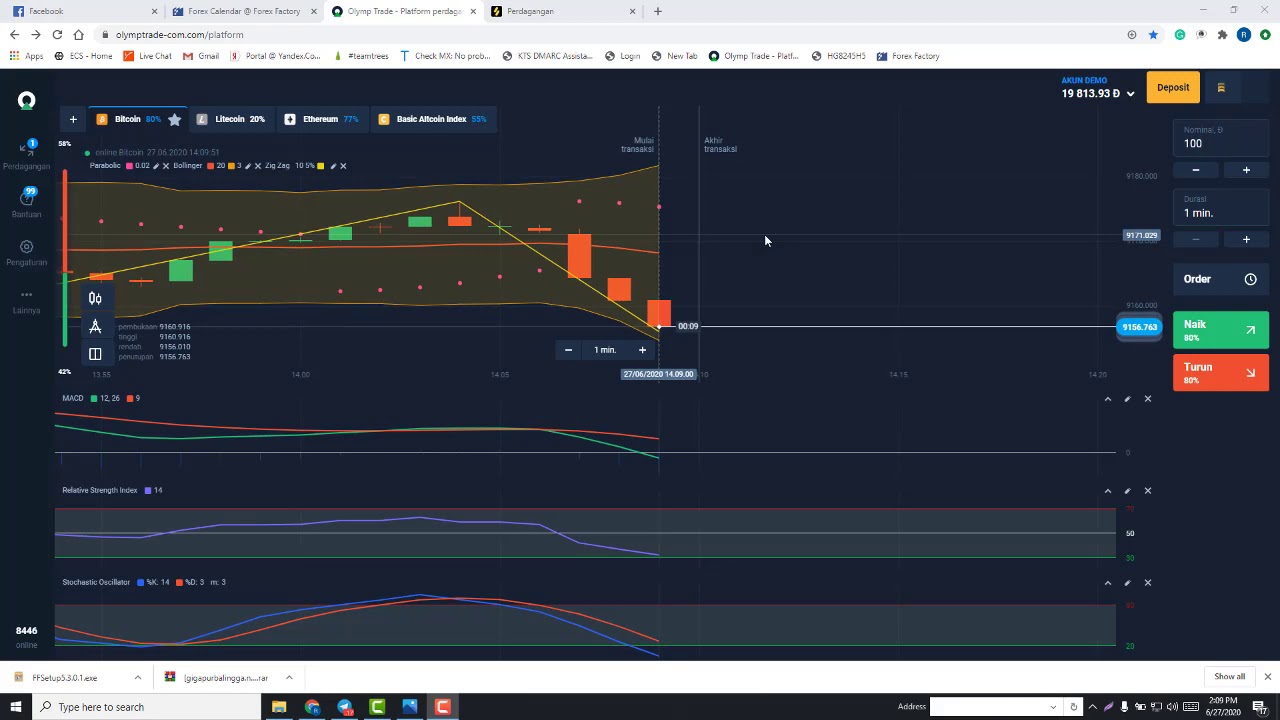This screenshot has height=720, width=1280.
Task: Remove the Bollinger indicator
Action: coord(258,166)
